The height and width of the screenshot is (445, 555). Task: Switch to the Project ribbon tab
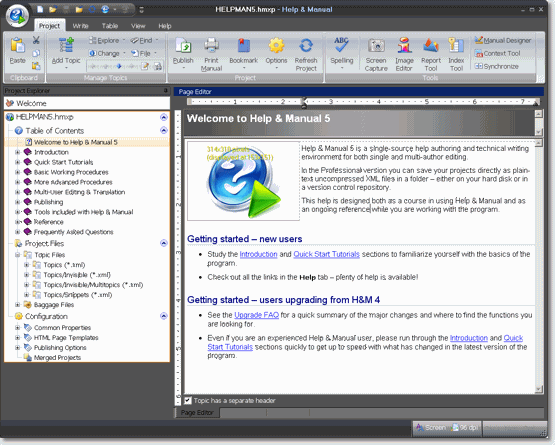pos(49,26)
